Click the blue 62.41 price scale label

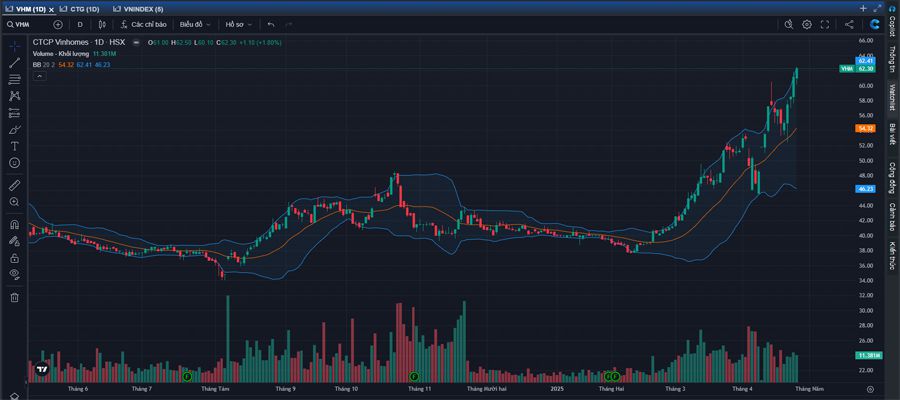[865, 61]
